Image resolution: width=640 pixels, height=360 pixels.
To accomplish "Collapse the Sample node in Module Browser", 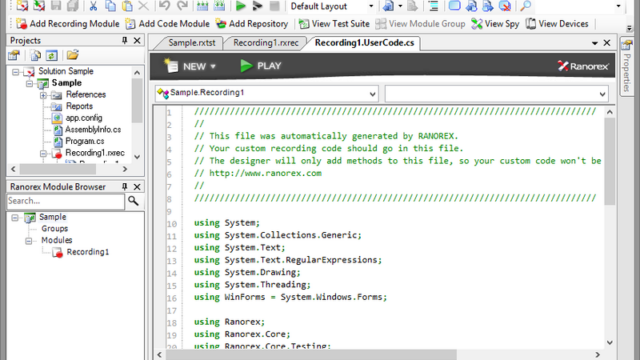I will pos(15,218).
